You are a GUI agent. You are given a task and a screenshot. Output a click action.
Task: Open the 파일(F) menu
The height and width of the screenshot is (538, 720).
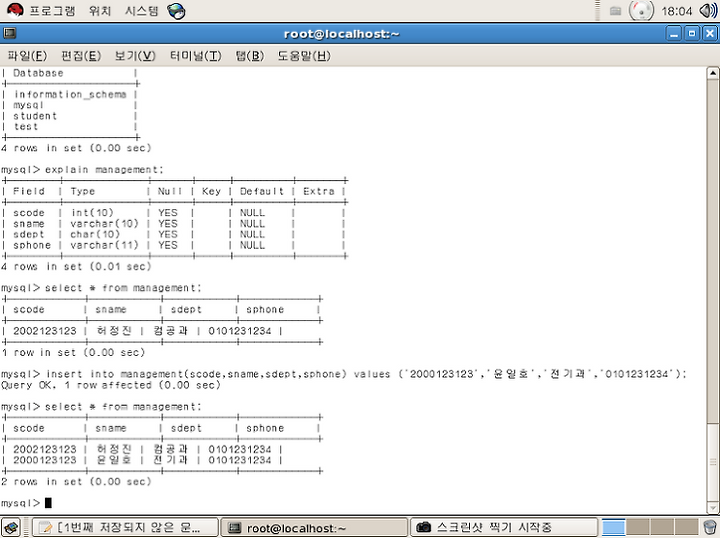coord(27,56)
